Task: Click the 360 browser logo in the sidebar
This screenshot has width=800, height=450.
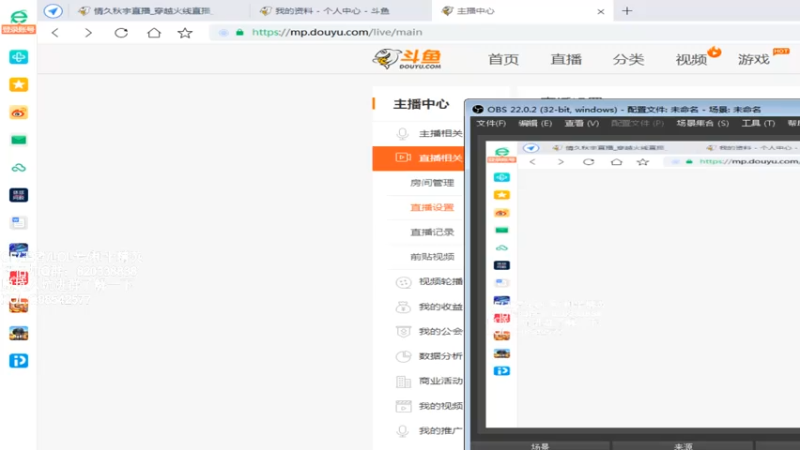Action: tap(18, 16)
